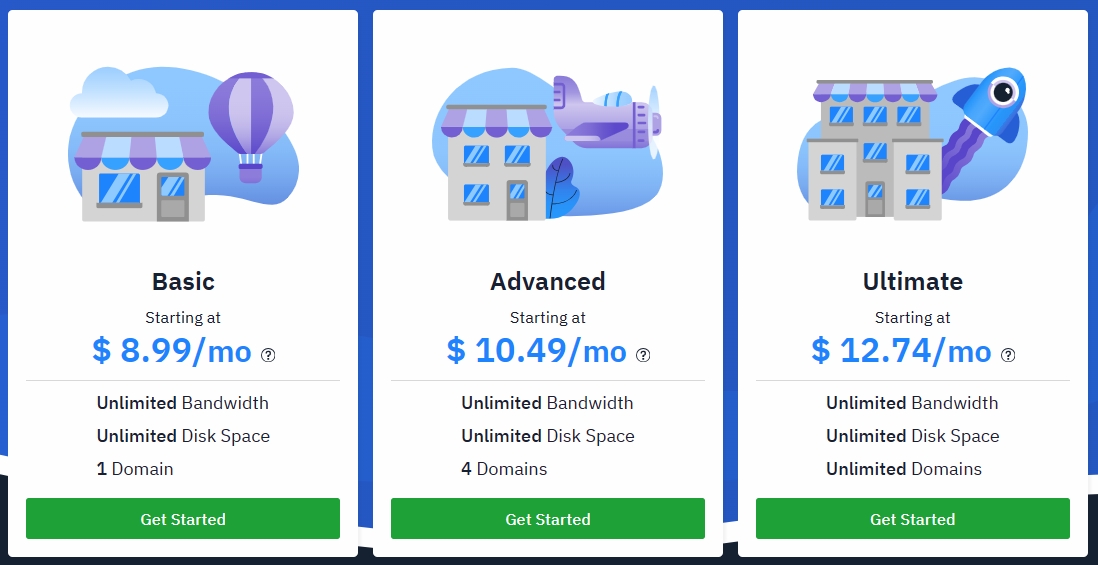Click the $ 12.74/mo price text
Image resolution: width=1098 pixels, height=565 pixels.
click(901, 350)
